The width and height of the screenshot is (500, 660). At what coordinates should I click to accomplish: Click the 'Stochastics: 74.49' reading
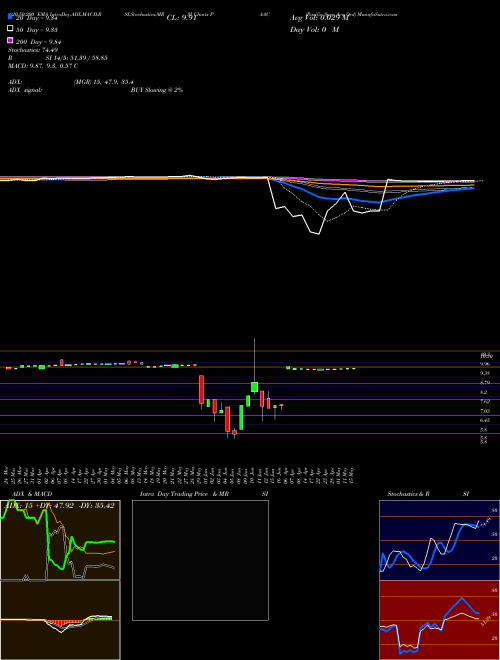(x=33, y=50)
